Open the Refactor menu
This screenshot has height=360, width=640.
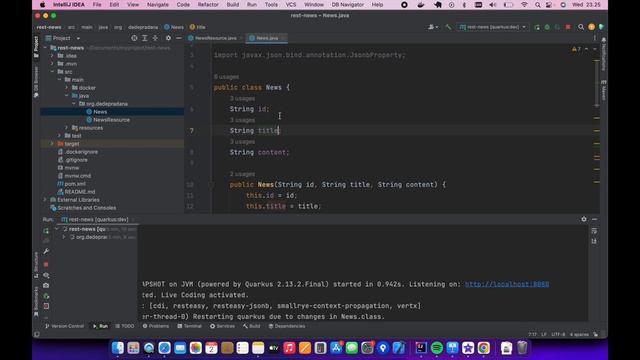208,4
